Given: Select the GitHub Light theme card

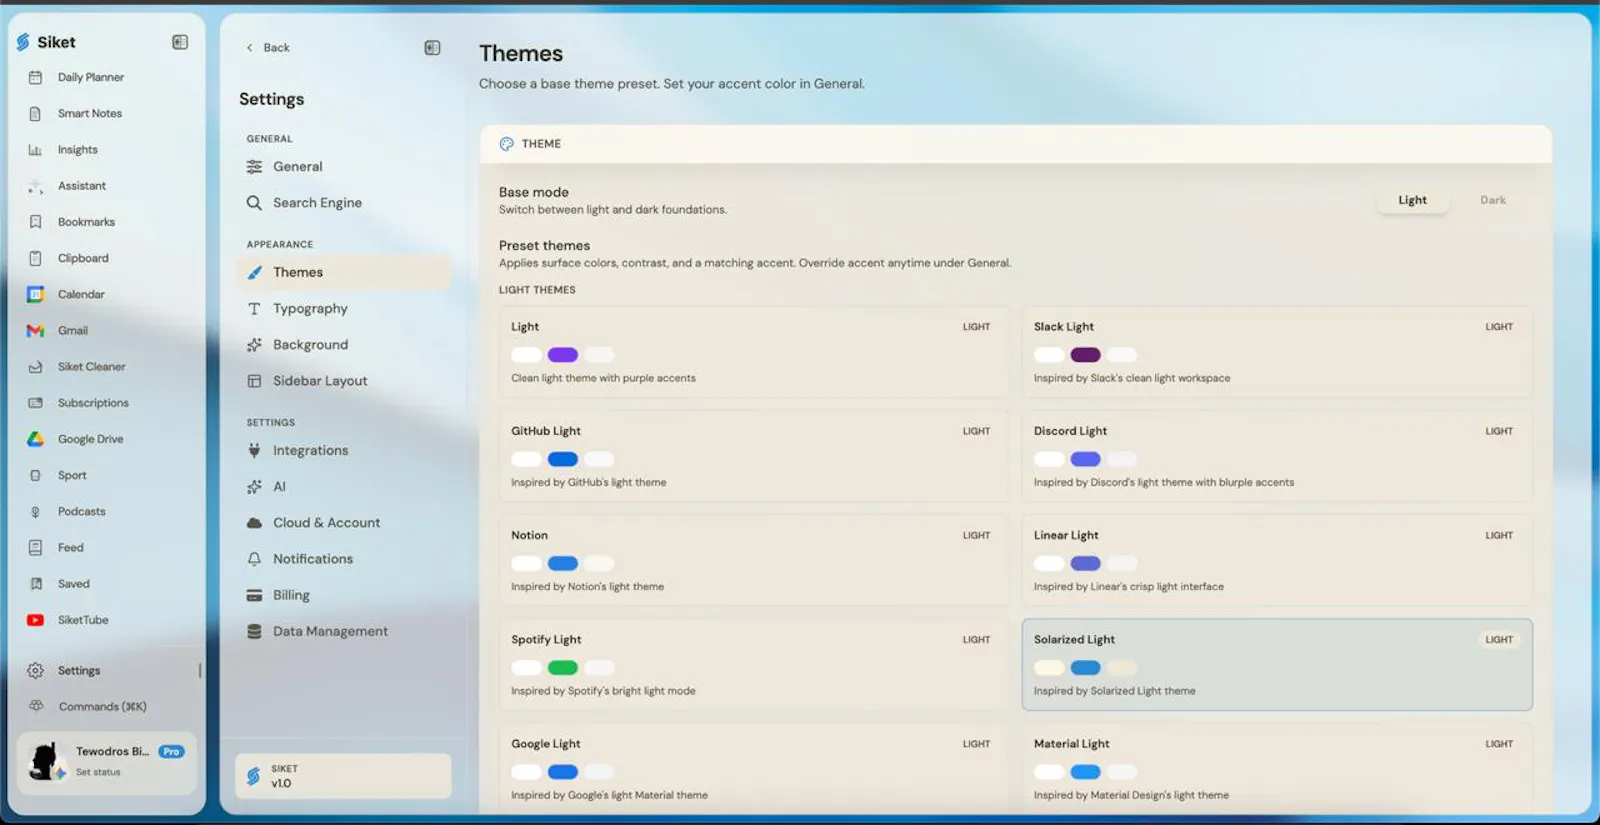Looking at the screenshot, I should (754, 456).
